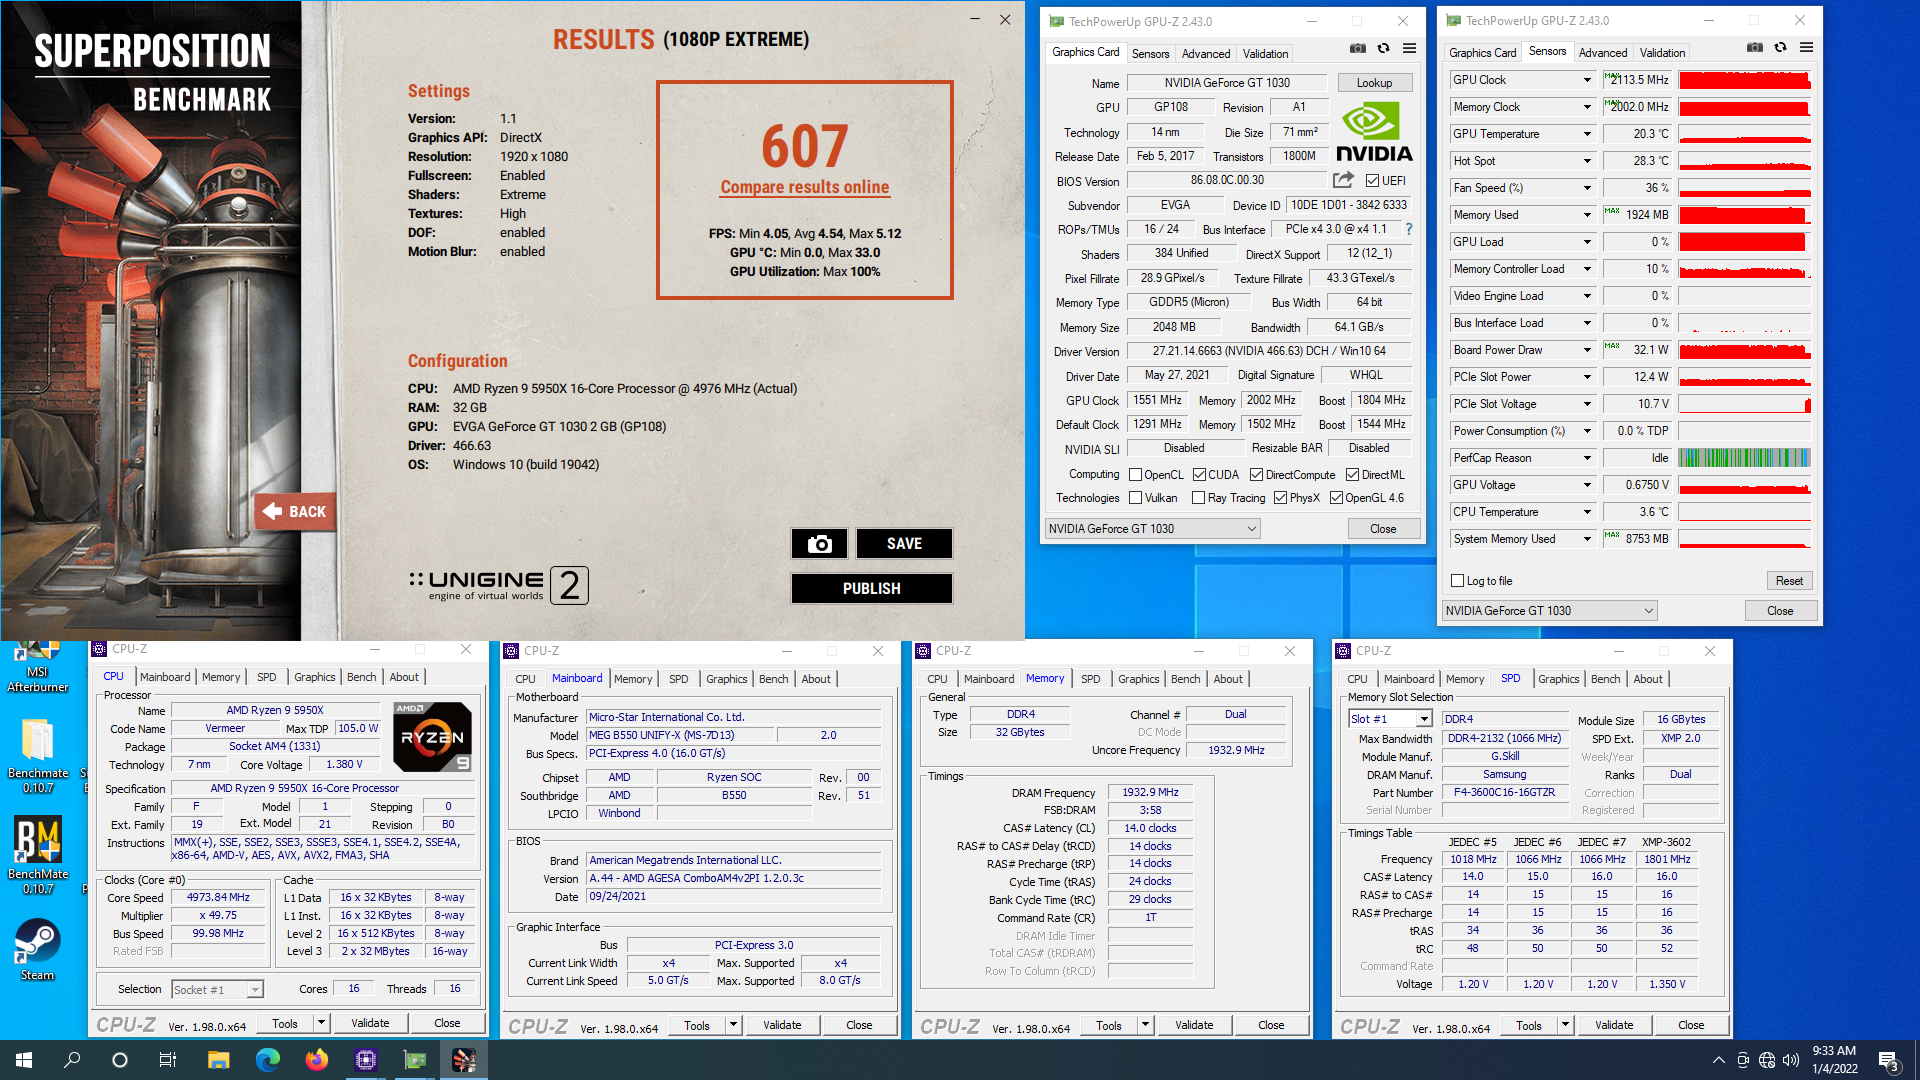Open the Graphics tab in Memory CPU-Z window
The image size is (1920, 1080).
1138,679
